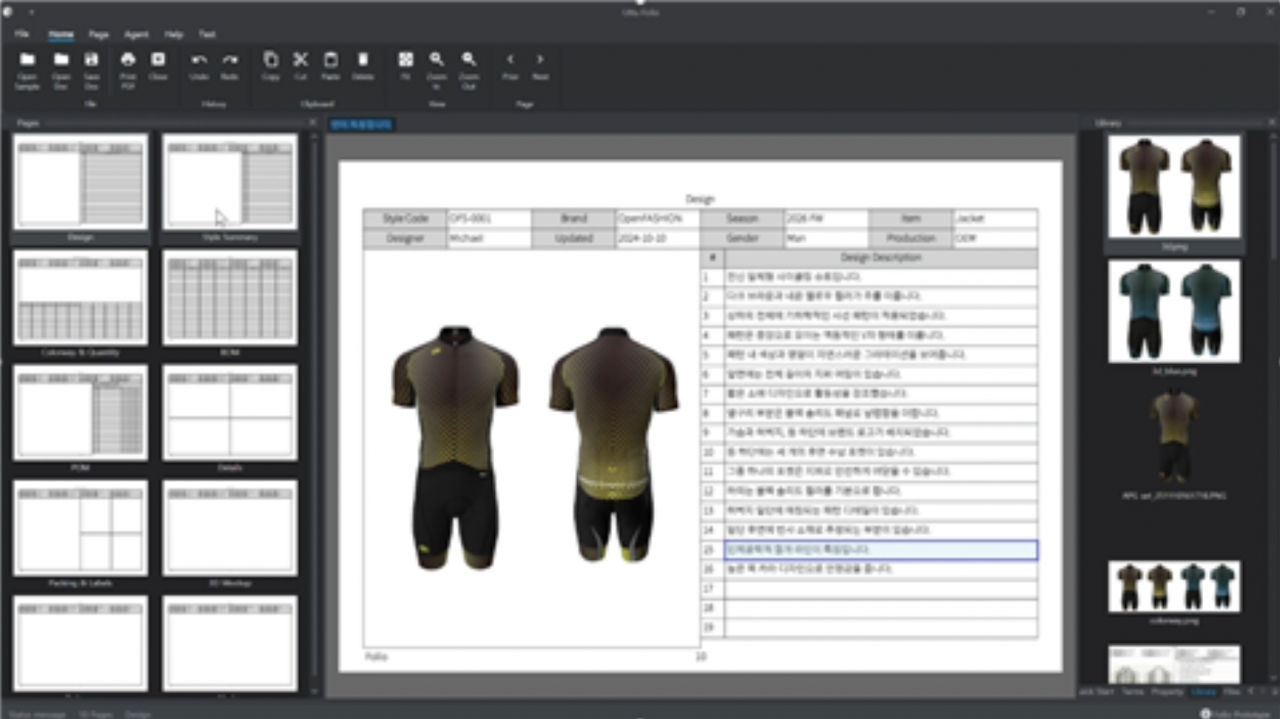Click the Cut scissors icon
The height and width of the screenshot is (719, 1280).
point(301,61)
